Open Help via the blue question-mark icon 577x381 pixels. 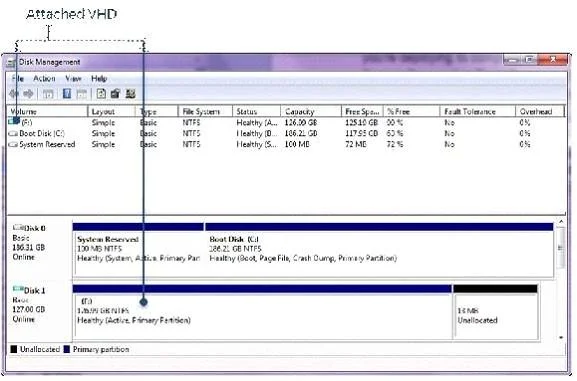pos(67,94)
